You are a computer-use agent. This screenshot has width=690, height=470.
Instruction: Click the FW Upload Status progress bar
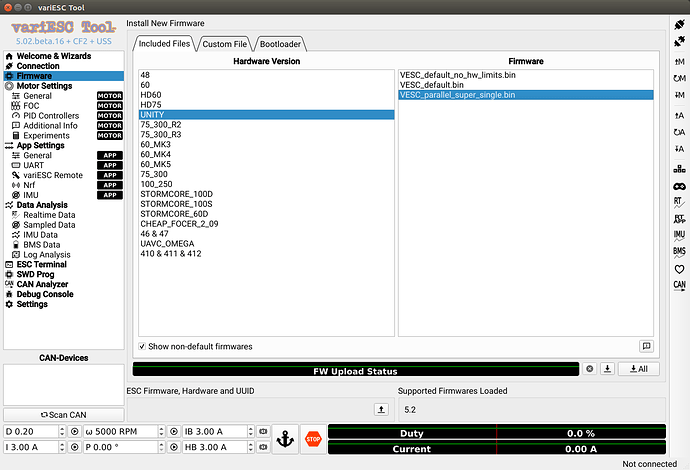click(x=356, y=369)
